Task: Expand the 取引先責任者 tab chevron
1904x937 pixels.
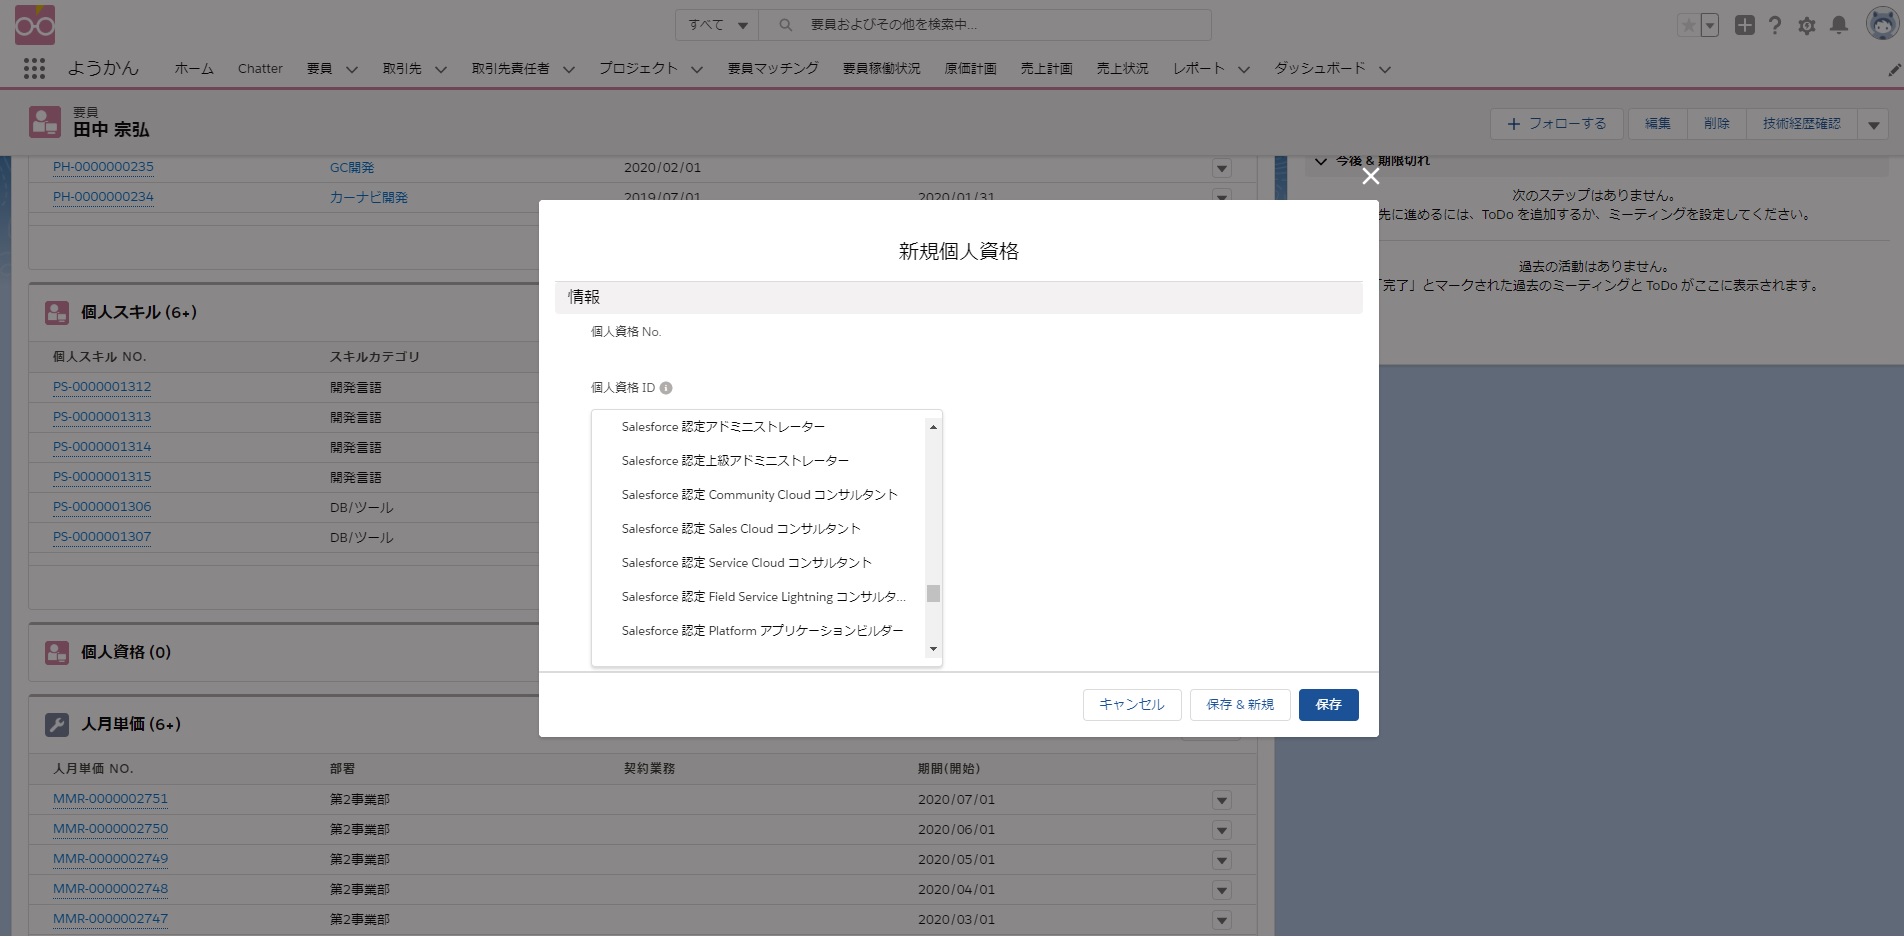Action: (x=569, y=69)
